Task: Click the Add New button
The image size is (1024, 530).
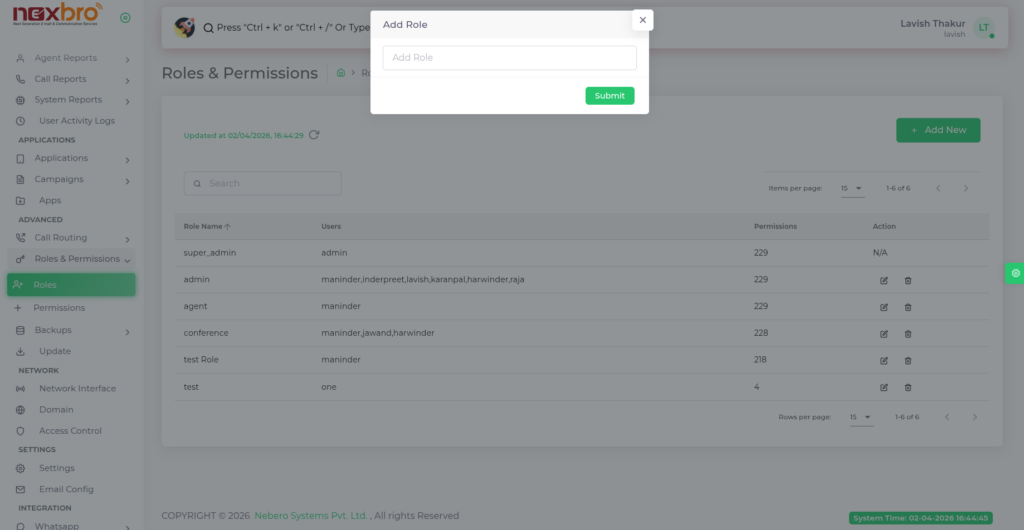Action: (938, 130)
